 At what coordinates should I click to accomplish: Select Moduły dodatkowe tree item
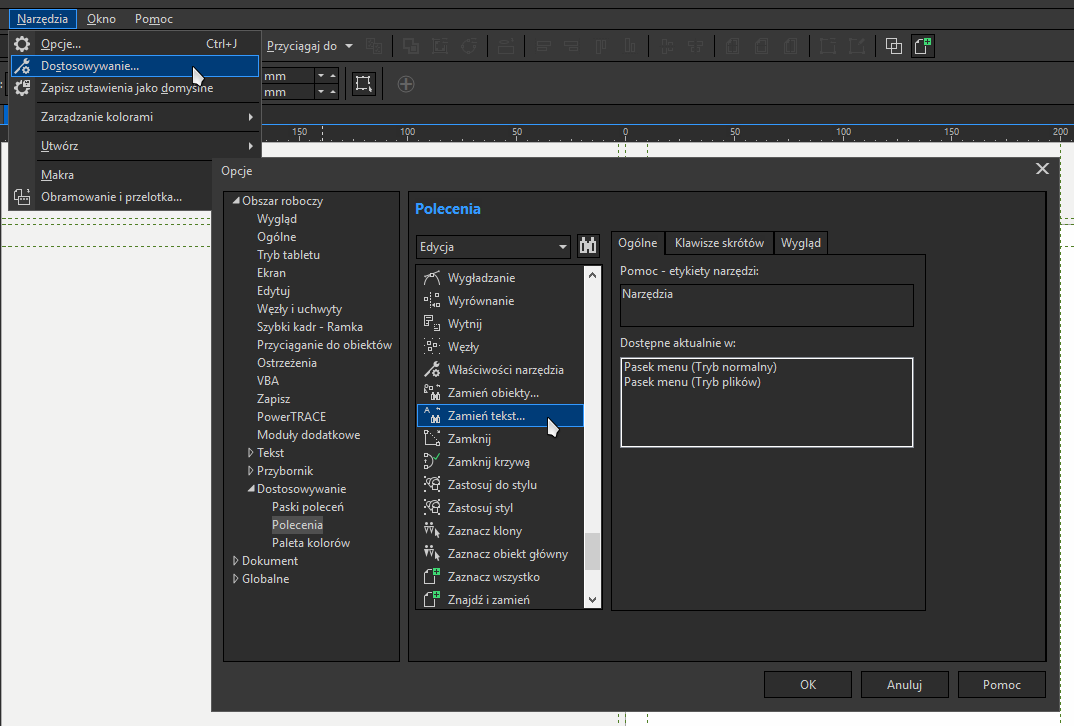(x=308, y=435)
